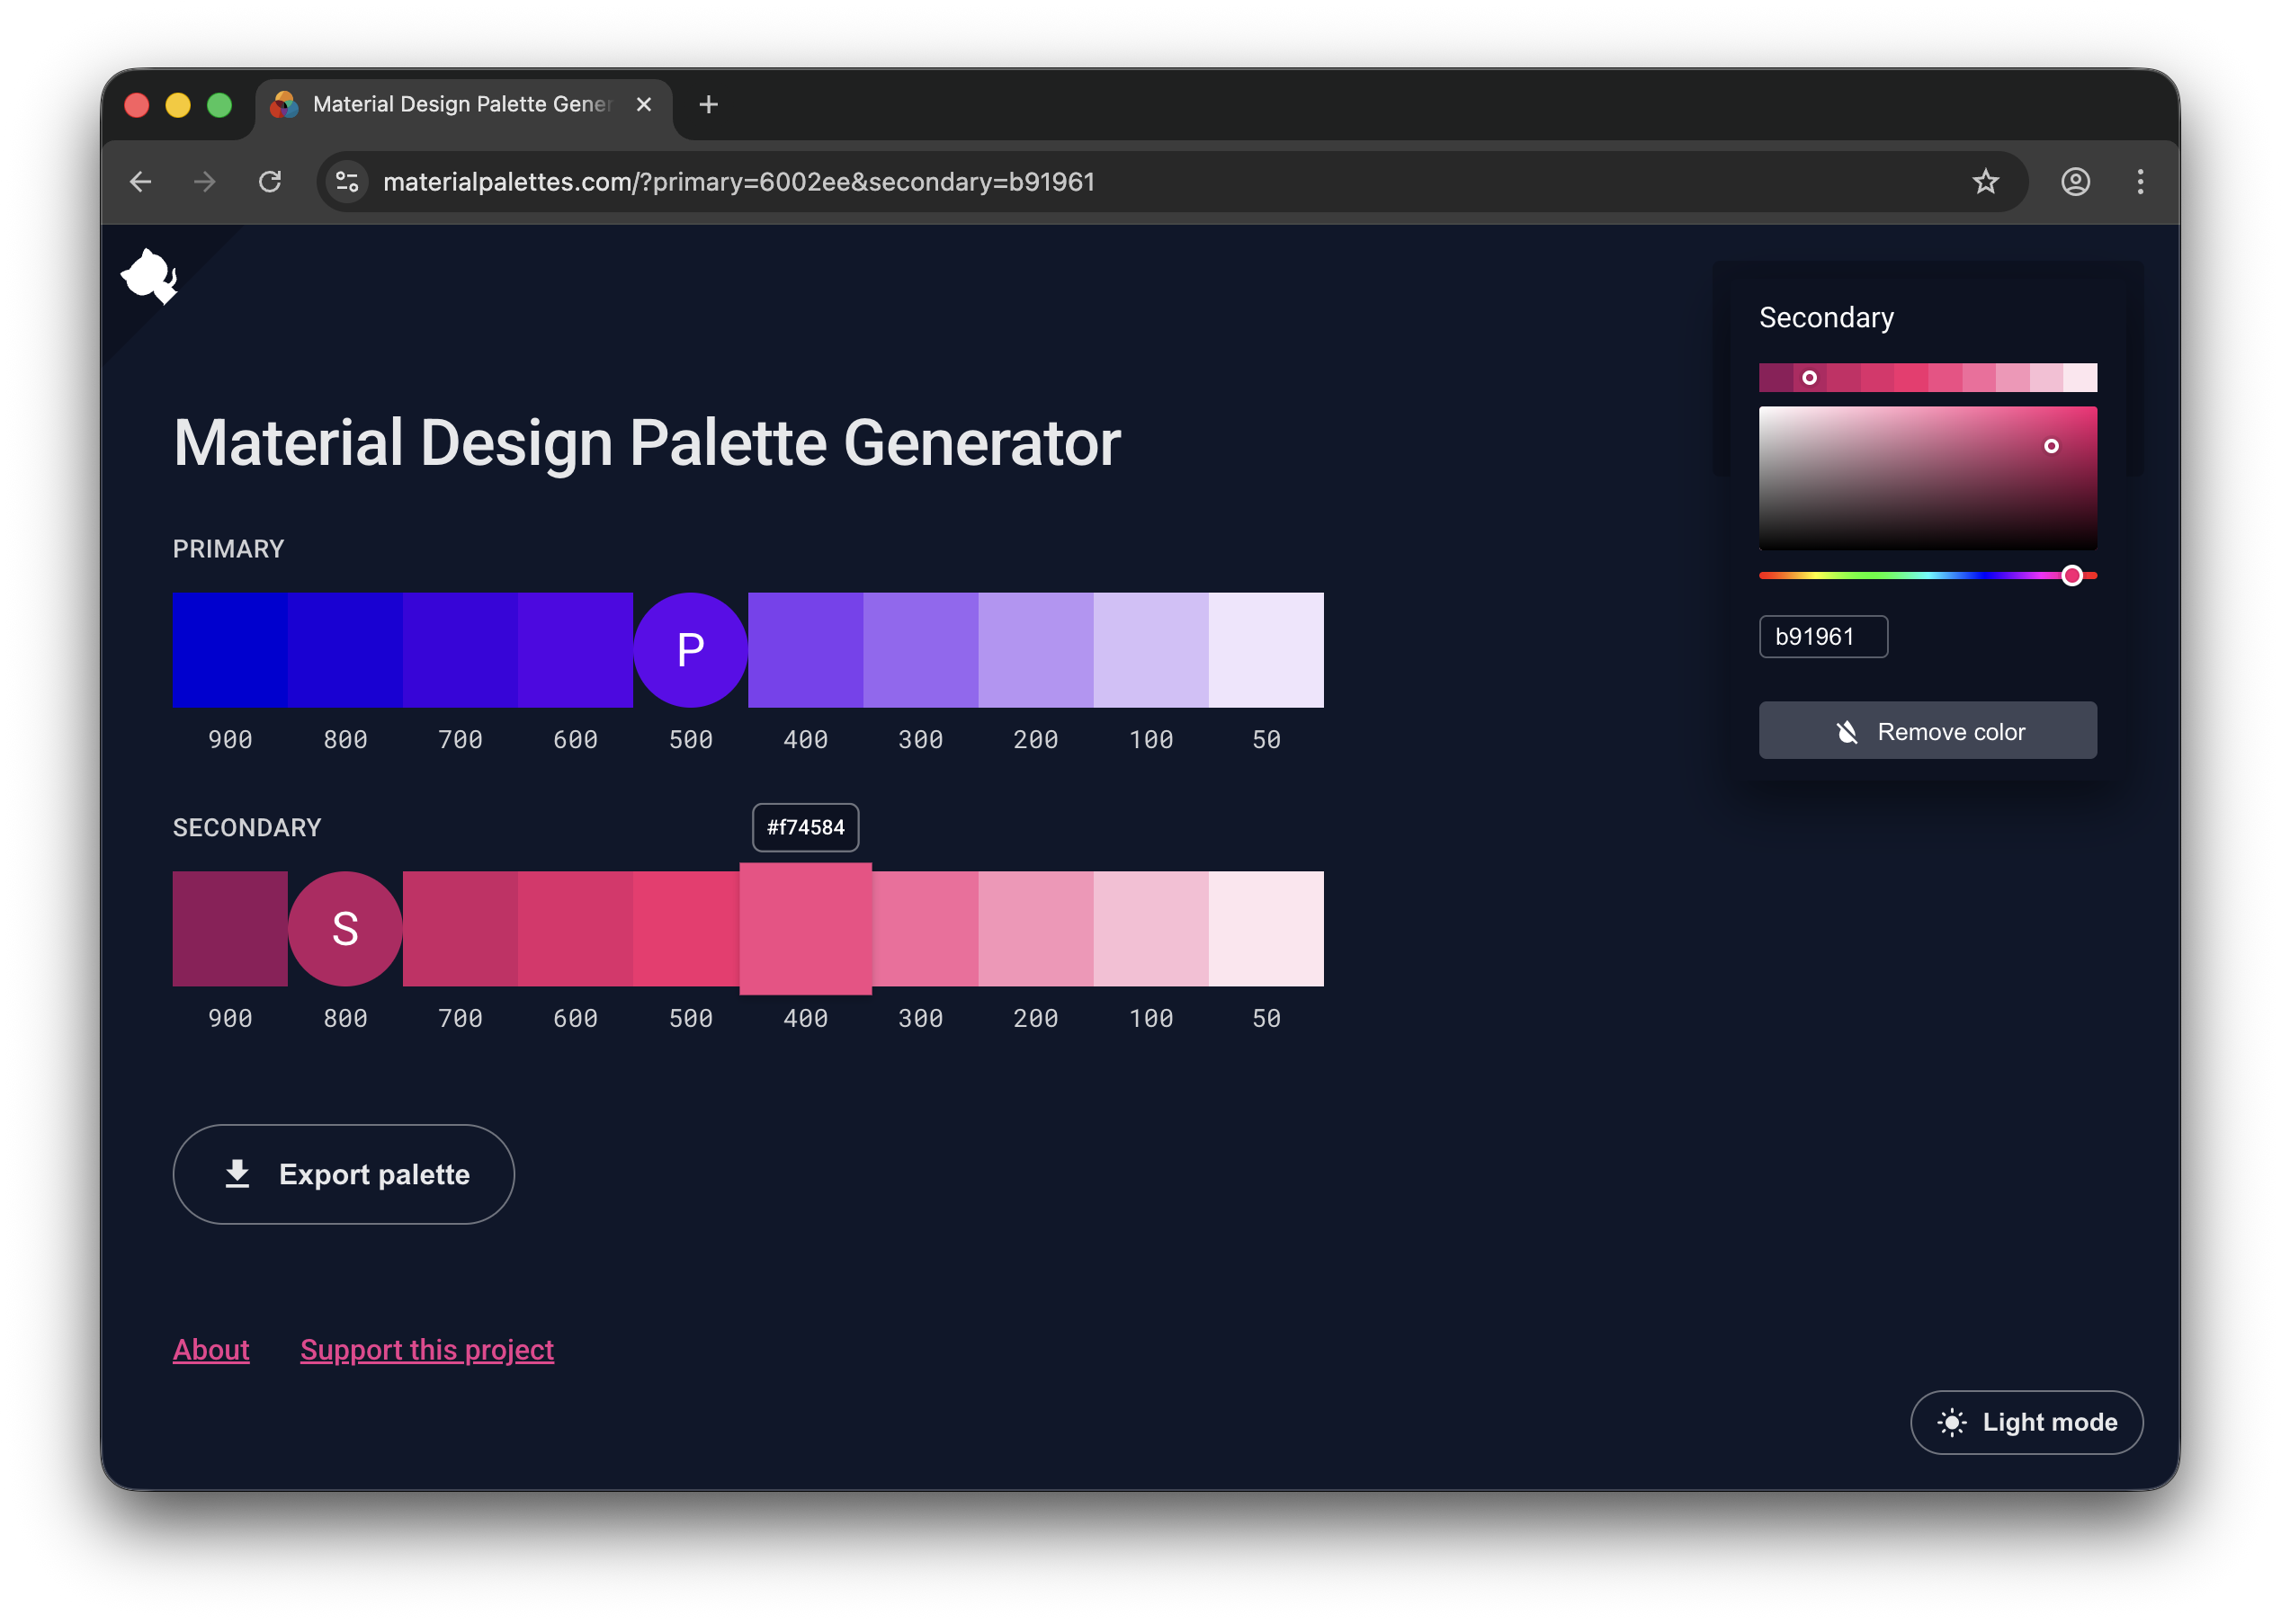Click the site permissions icon in the address bar

346,181
